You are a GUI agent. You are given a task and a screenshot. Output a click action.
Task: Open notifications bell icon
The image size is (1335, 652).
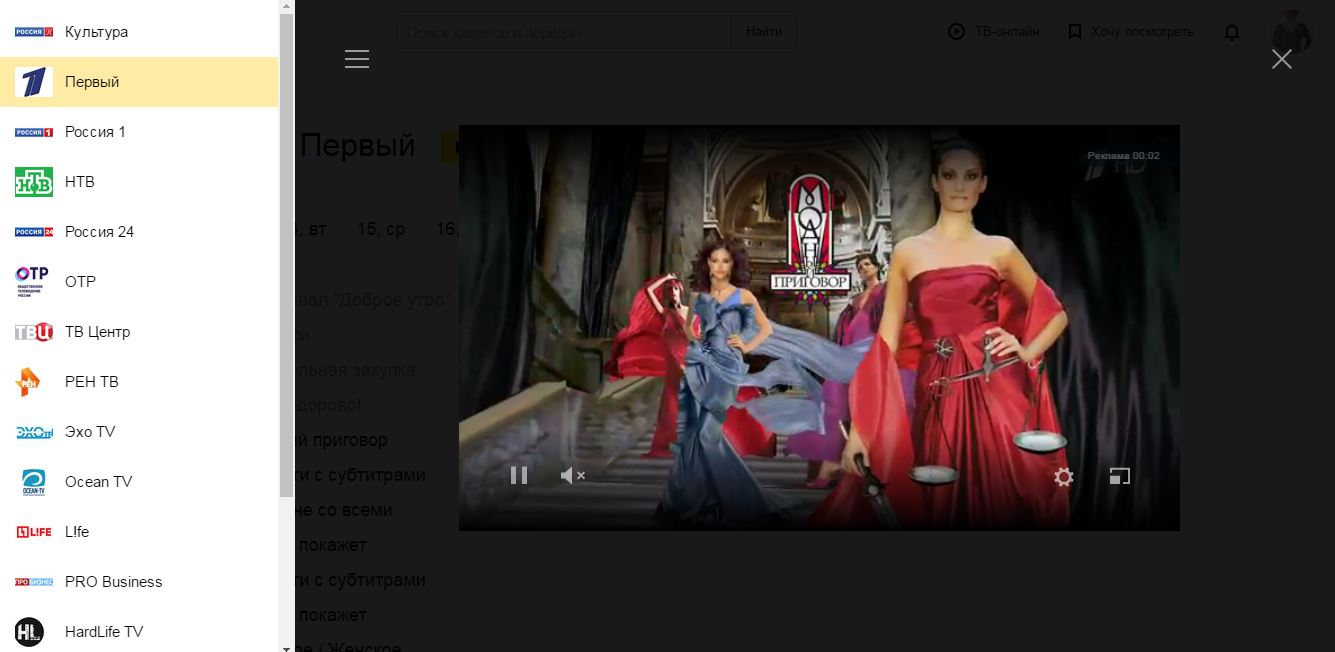click(x=1232, y=32)
